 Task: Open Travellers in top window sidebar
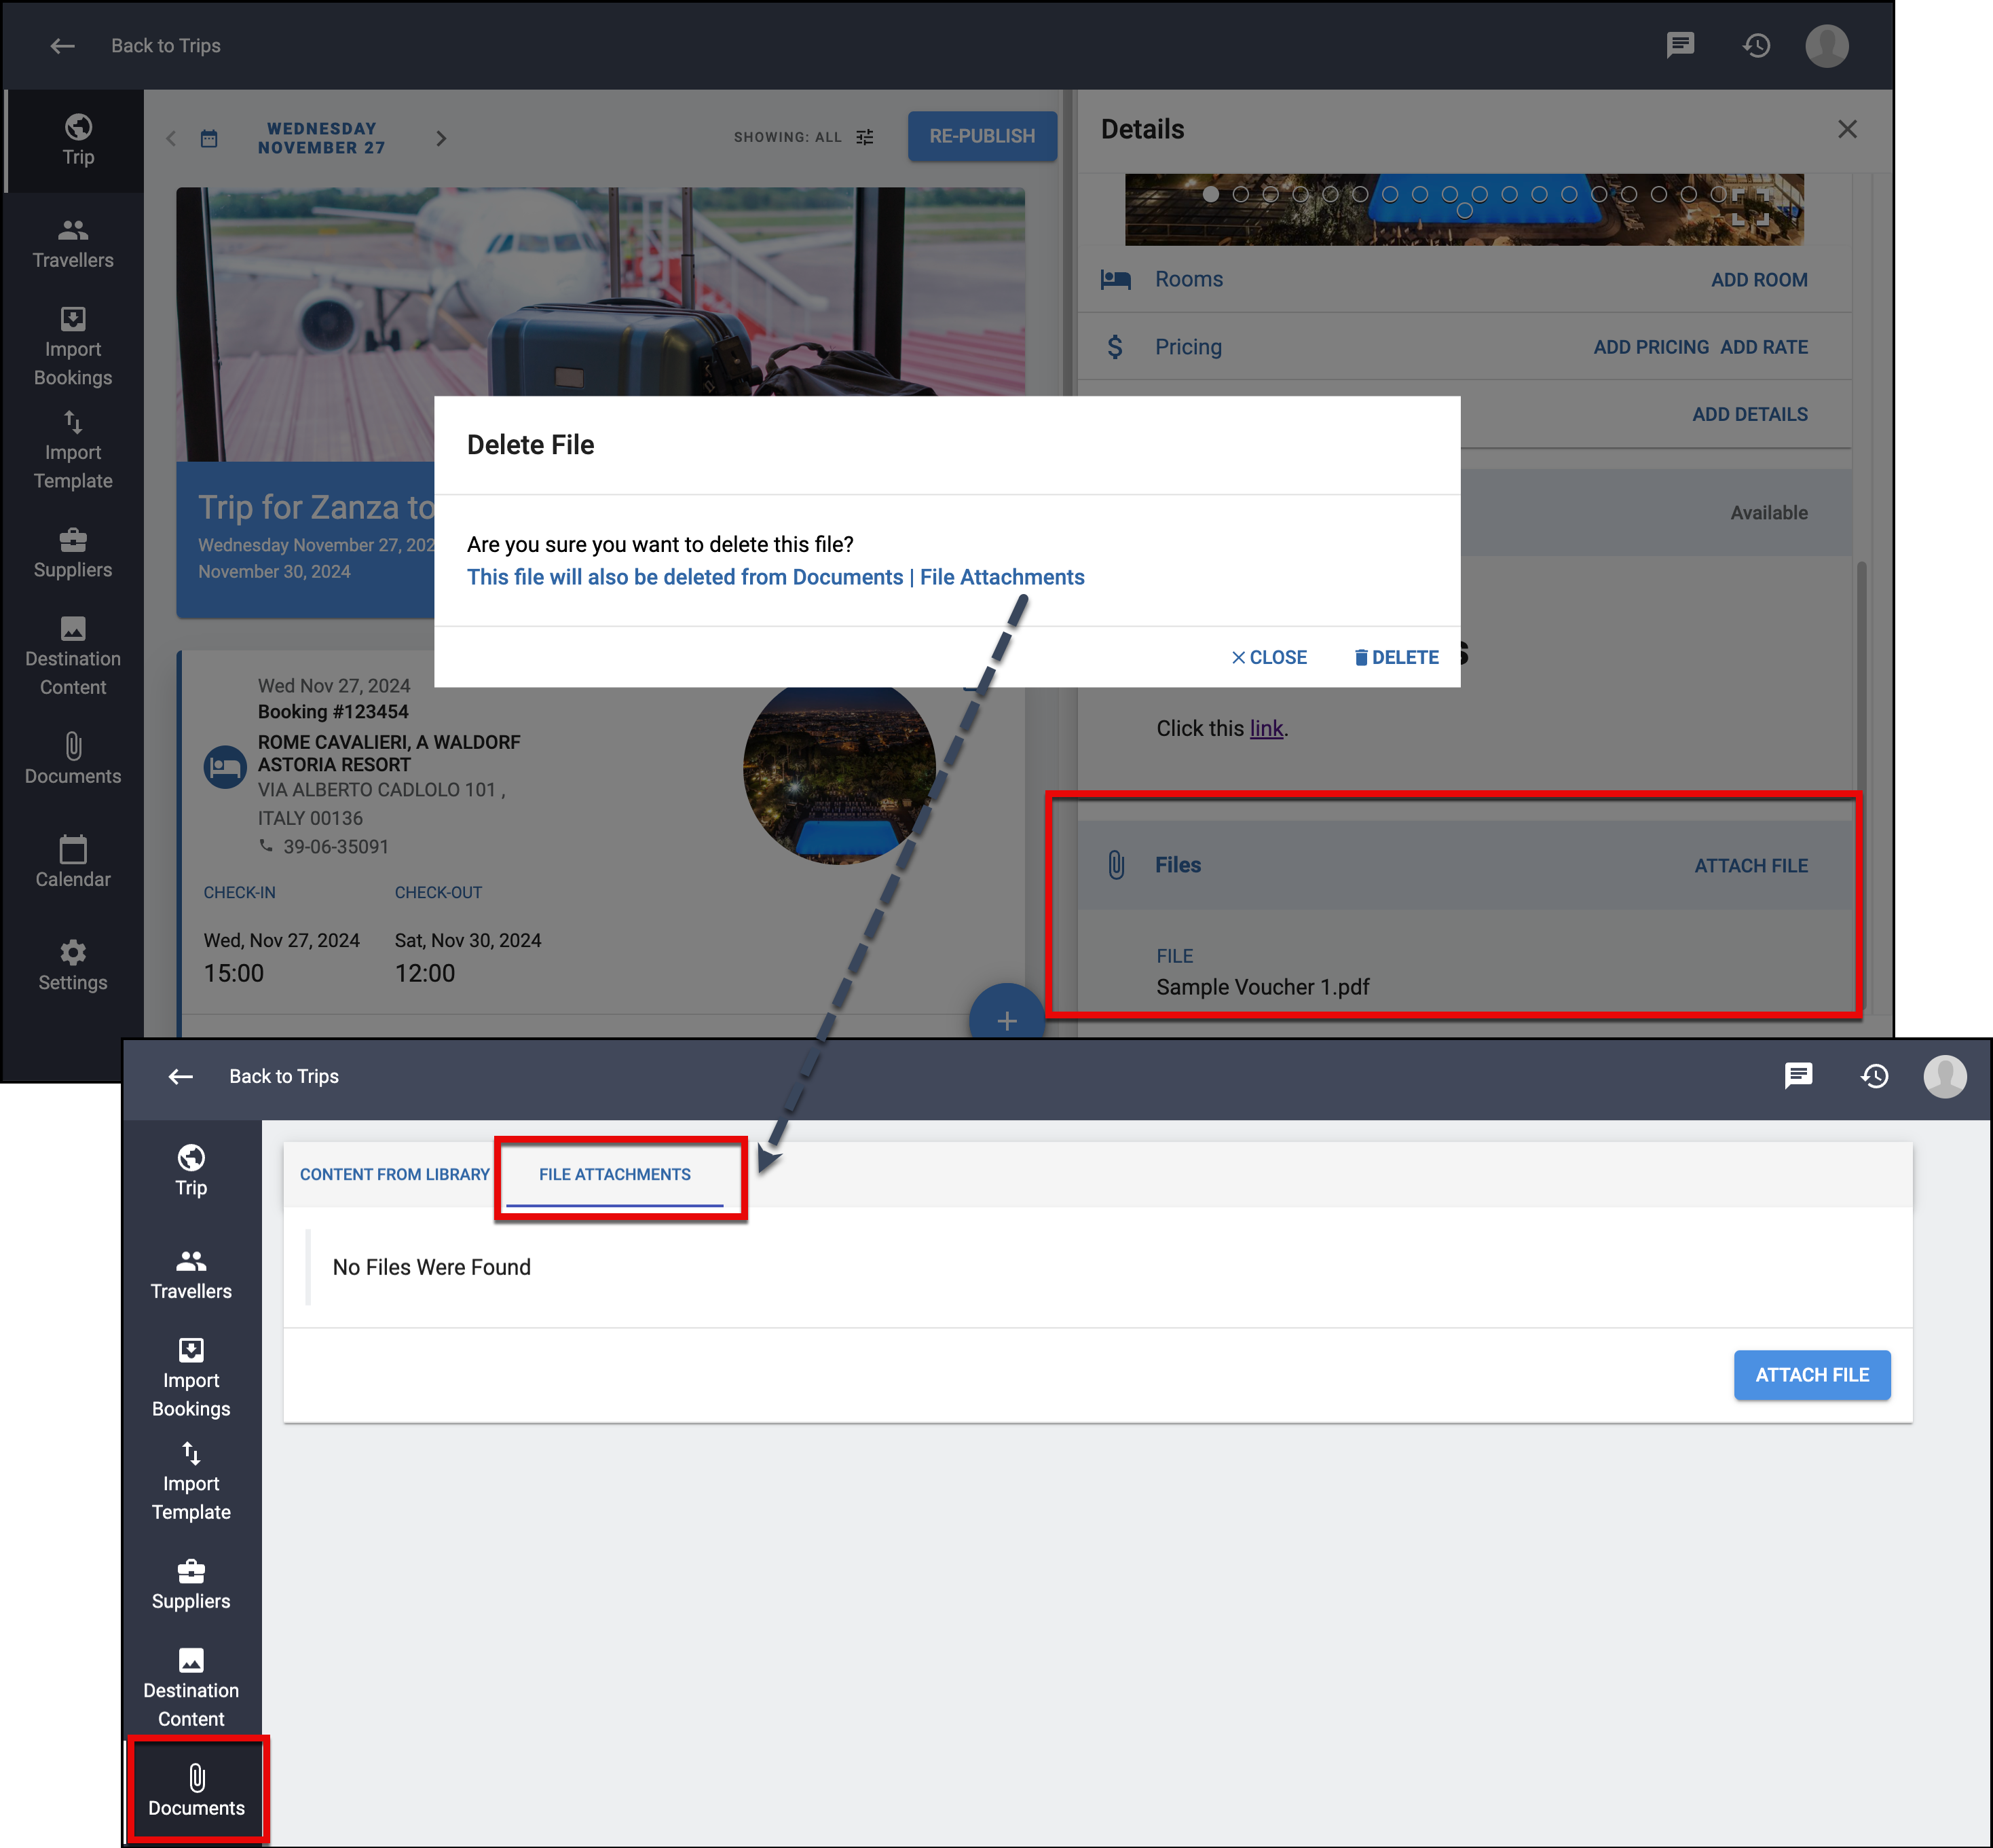click(x=73, y=244)
